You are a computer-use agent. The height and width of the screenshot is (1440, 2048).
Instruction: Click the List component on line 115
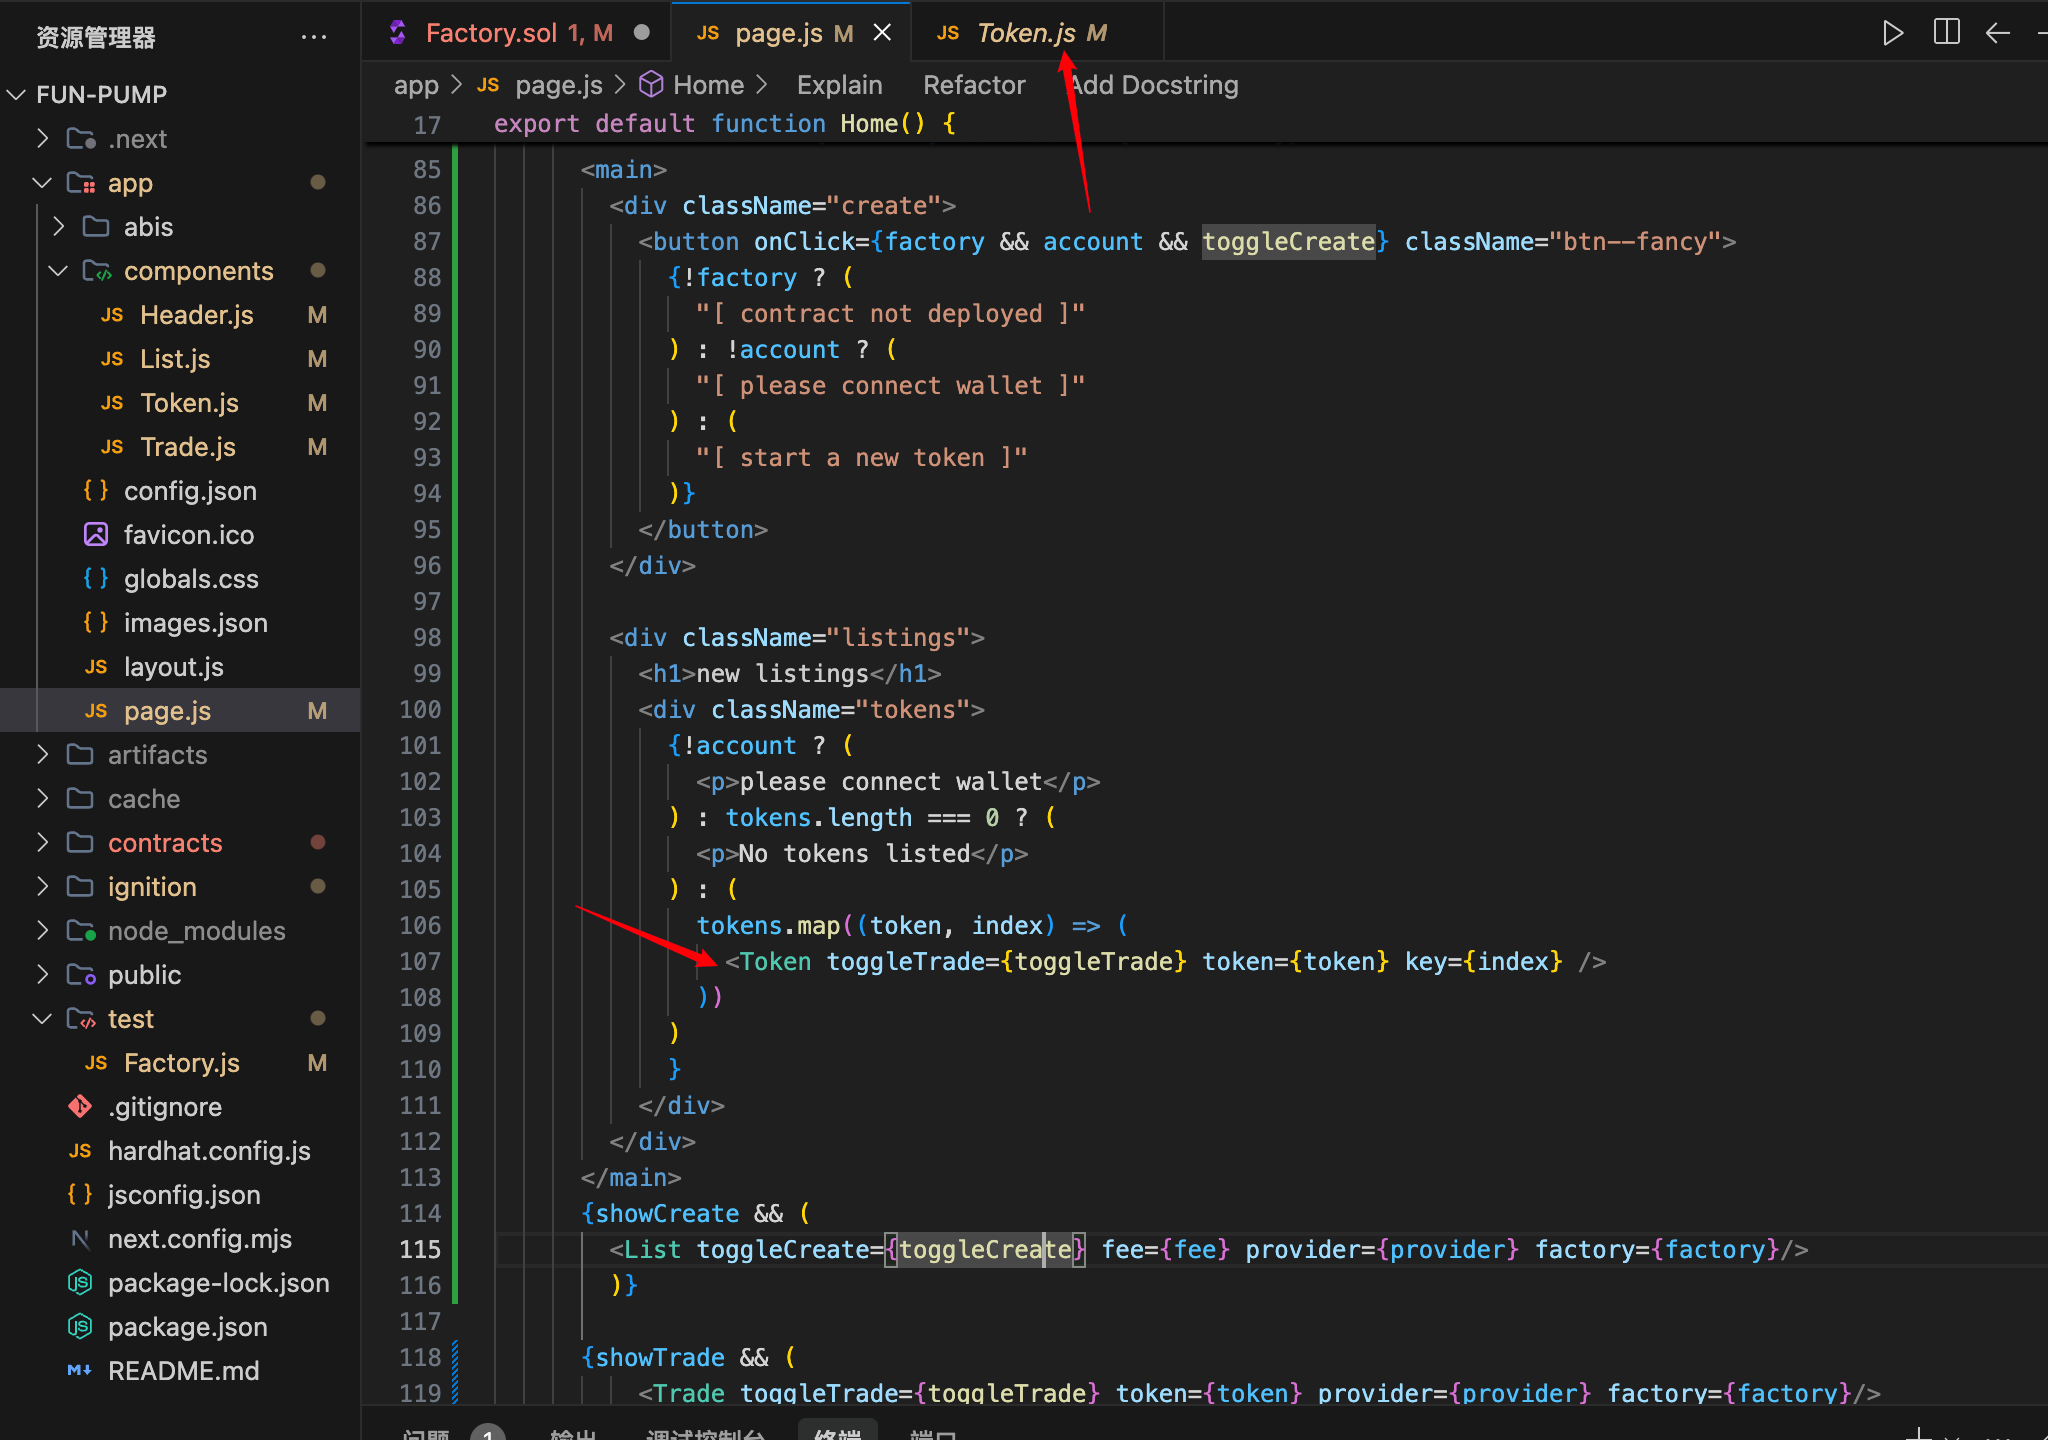pyautogui.click(x=652, y=1249)
